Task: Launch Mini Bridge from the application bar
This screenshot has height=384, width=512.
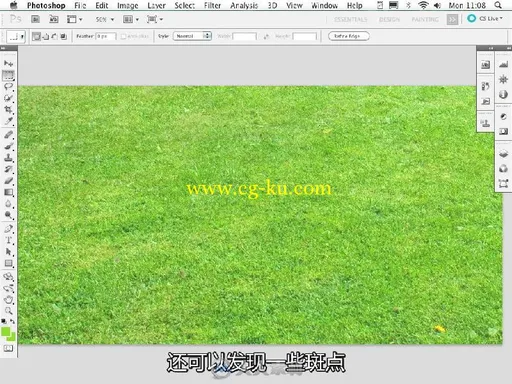Action: [54, 19]
